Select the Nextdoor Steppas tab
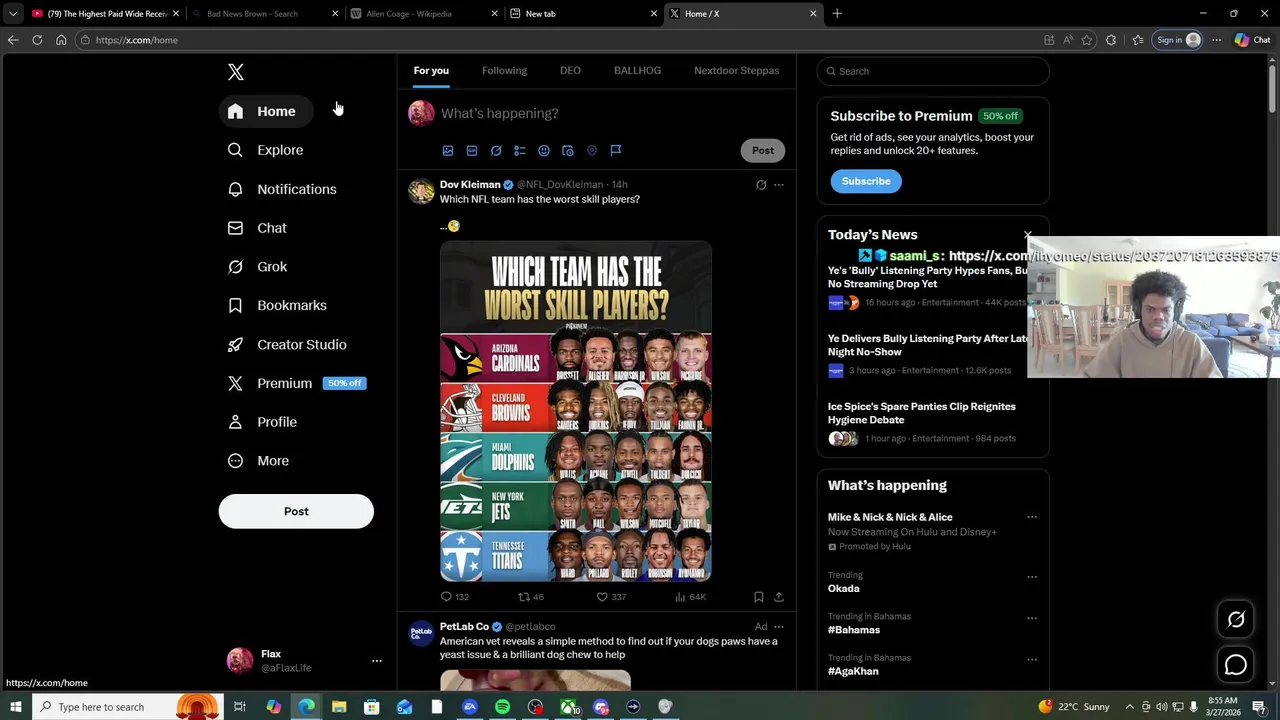The width and height of the screenshot is (1280, 720). (736, 71)
